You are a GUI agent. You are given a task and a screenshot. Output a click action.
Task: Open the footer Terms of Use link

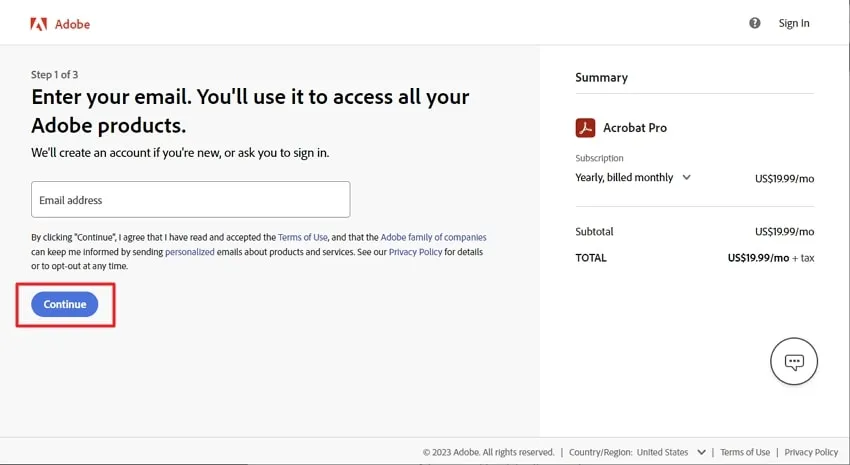pyautogui.click(x=745, y=452)
